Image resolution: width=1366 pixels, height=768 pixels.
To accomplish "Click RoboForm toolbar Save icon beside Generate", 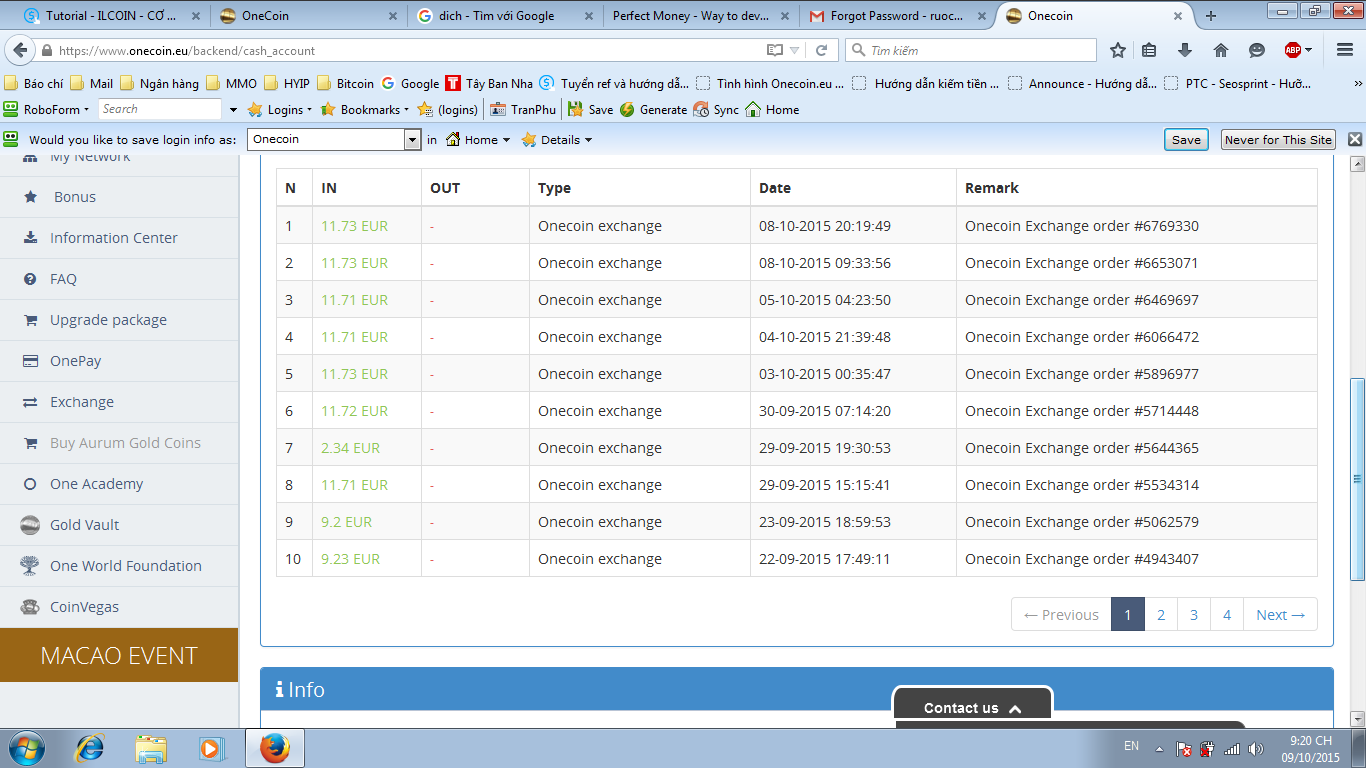I will pyautogui.click(x=575, y=109).
